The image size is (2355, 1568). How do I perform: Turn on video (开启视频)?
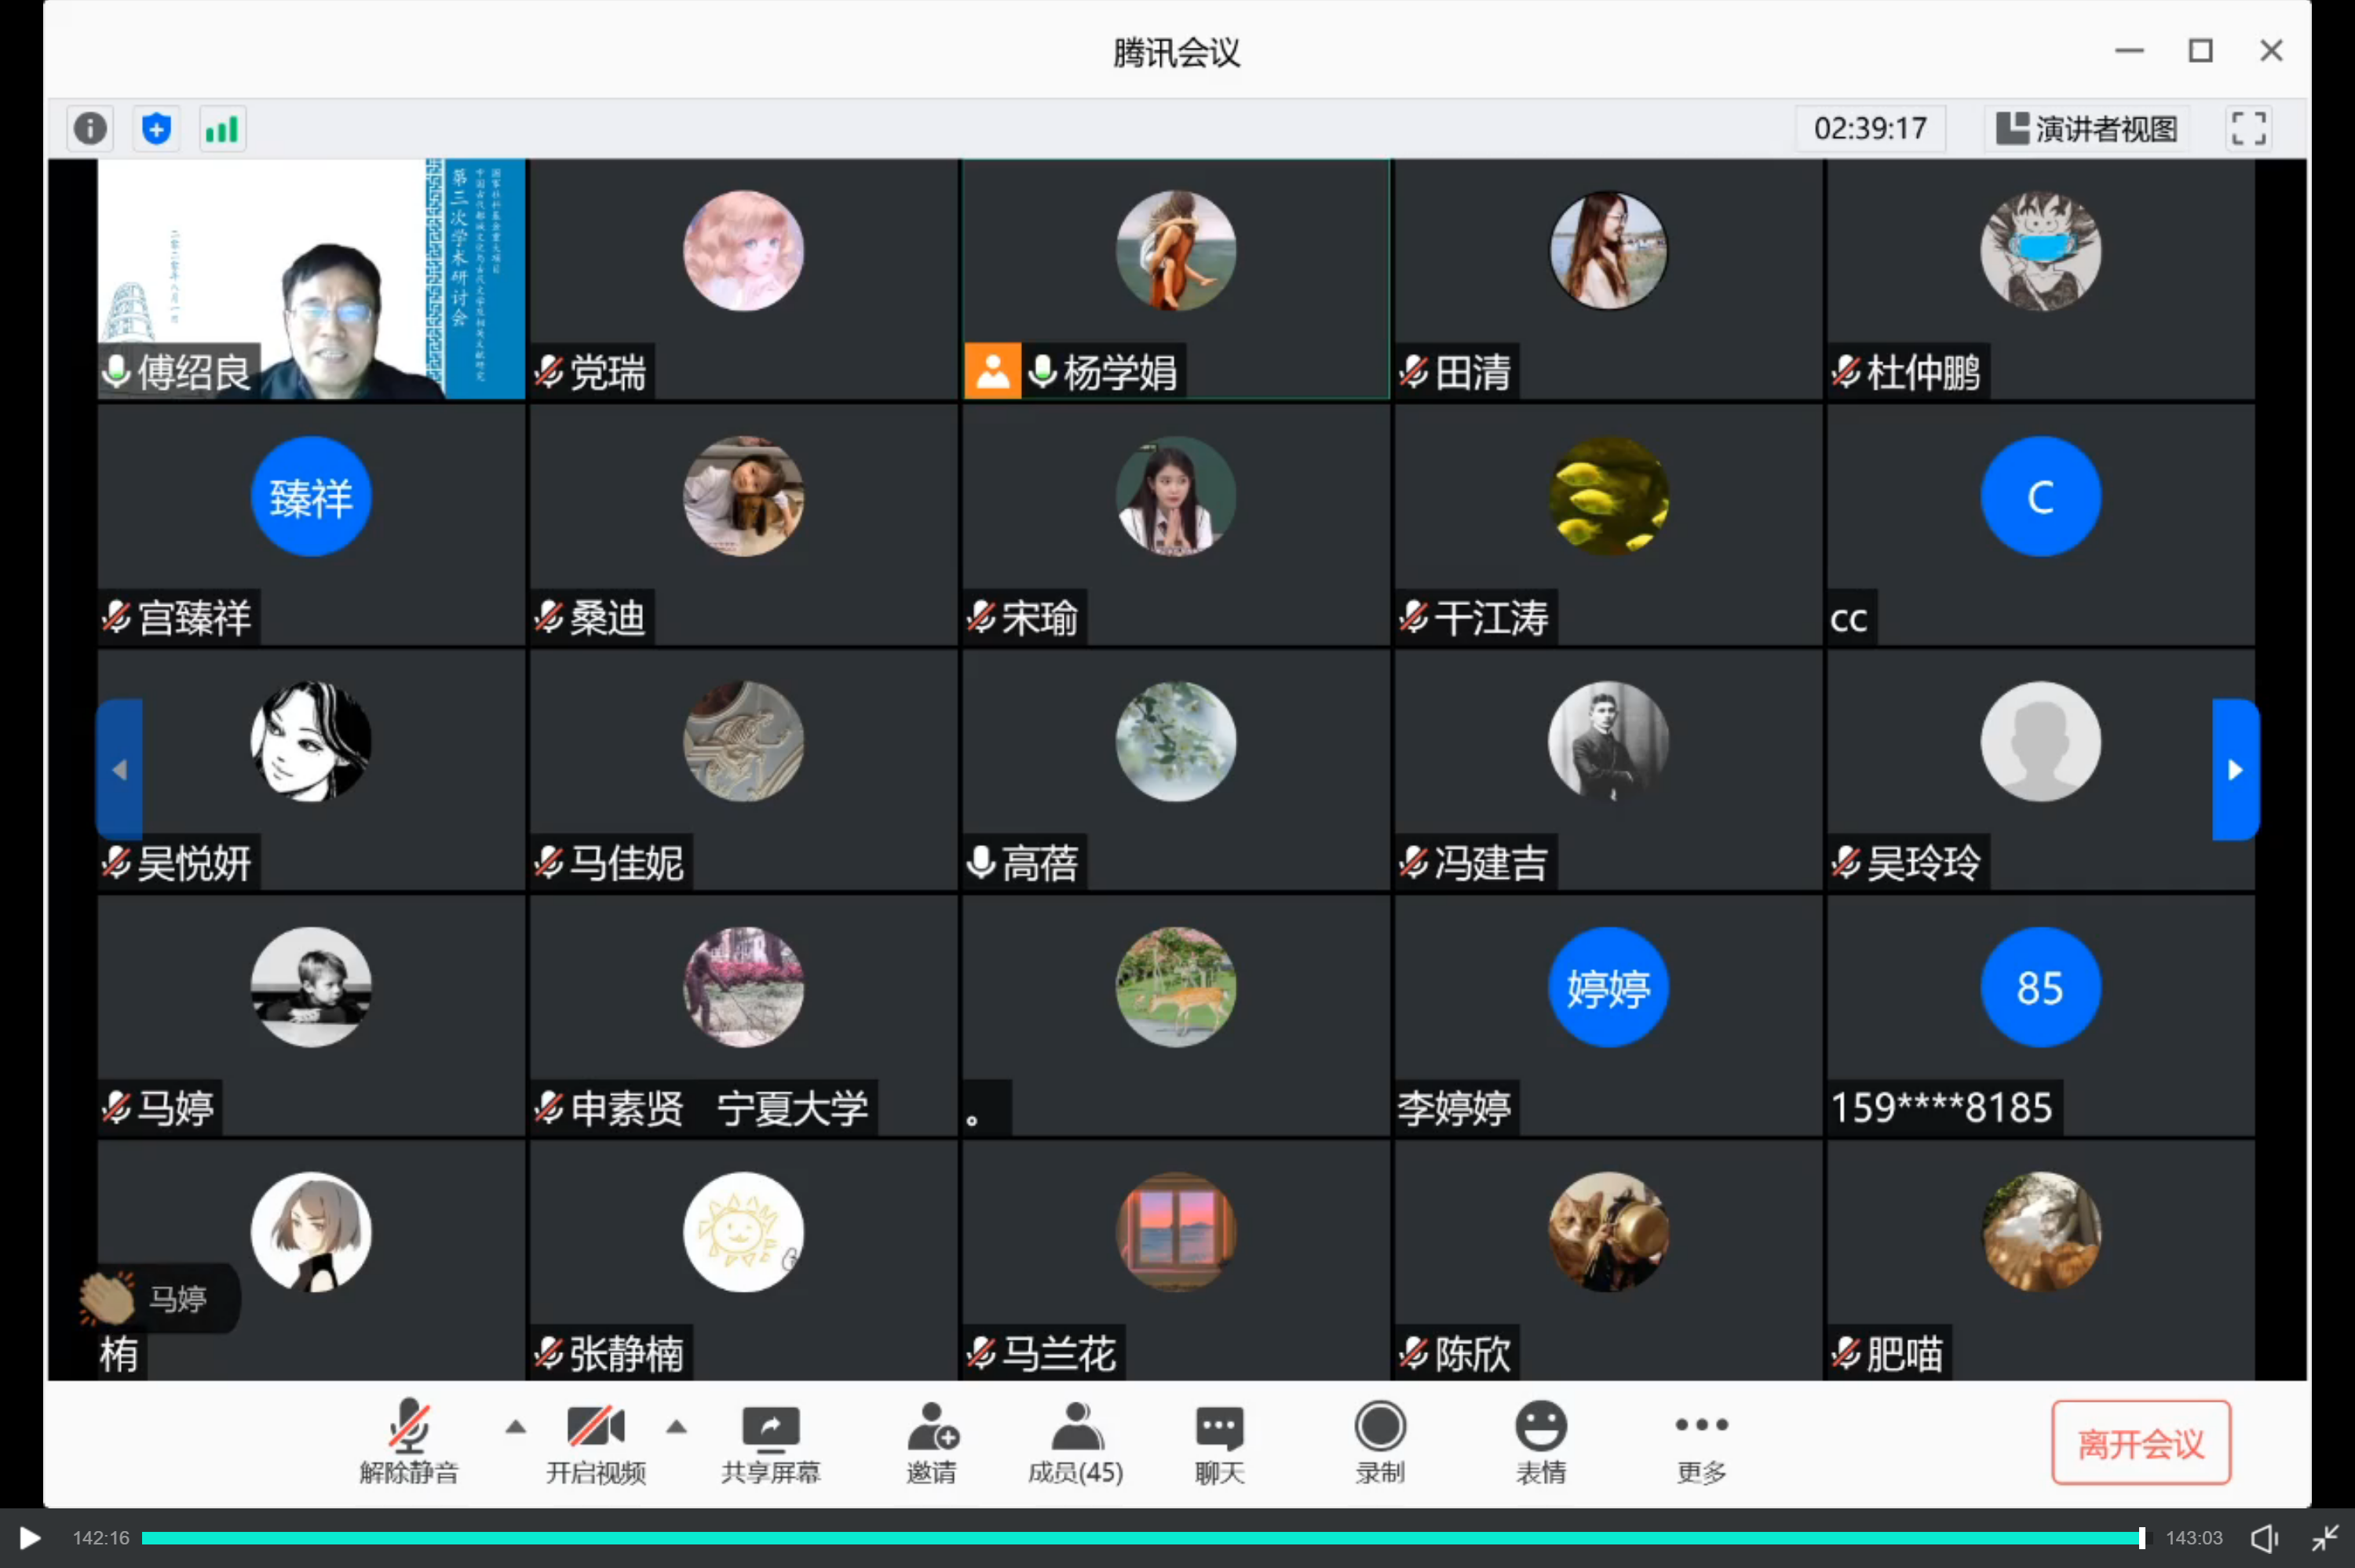click(x=595, y=1442)
